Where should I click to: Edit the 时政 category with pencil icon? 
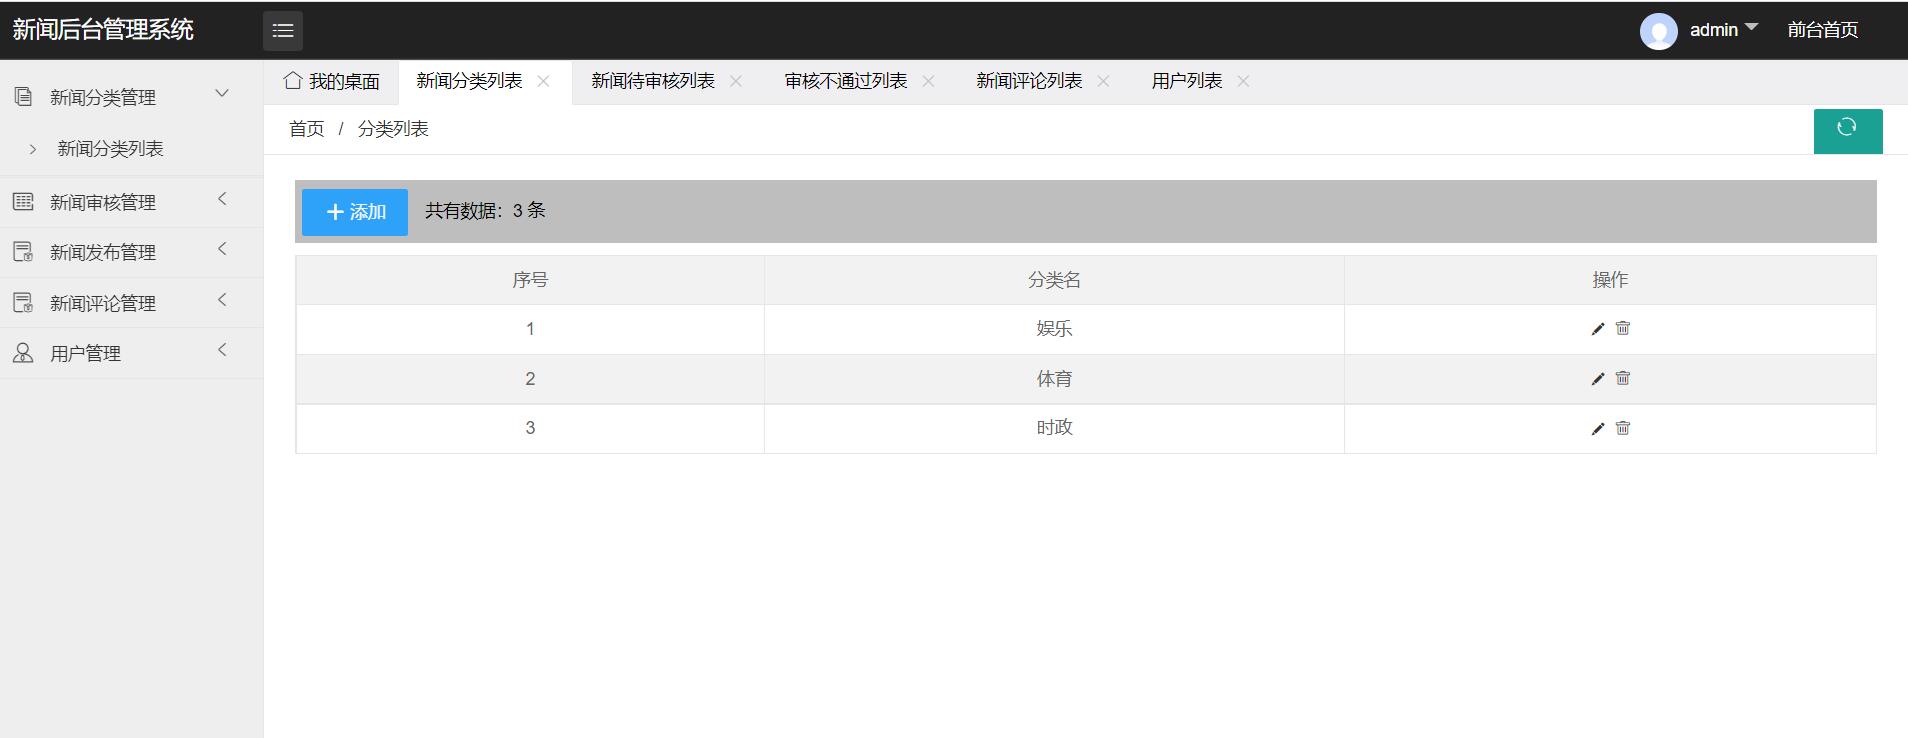pyautogui.click(x=1598, y=429)
